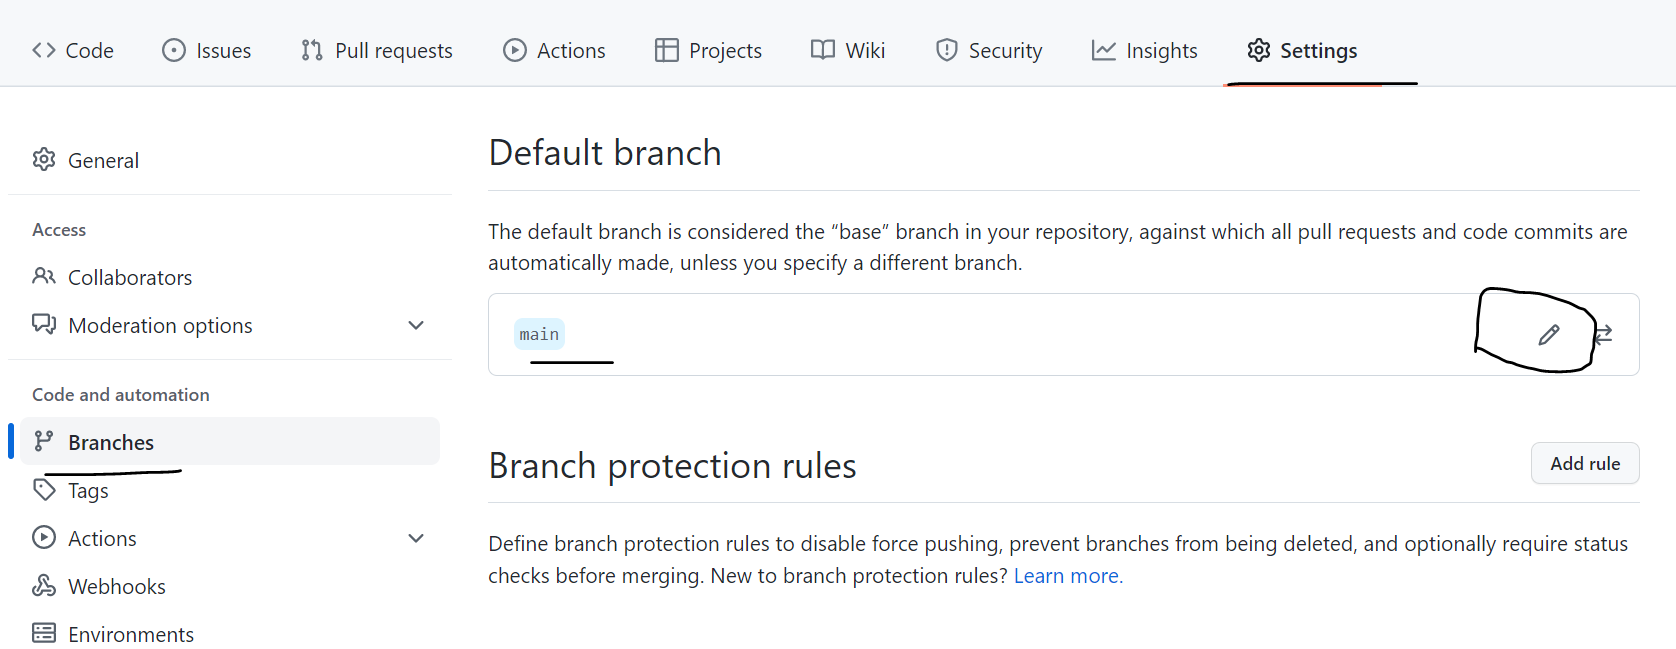Click the pencil icon to rename default branch
The image size is (1676, 649).
[x=1548, y=335]
